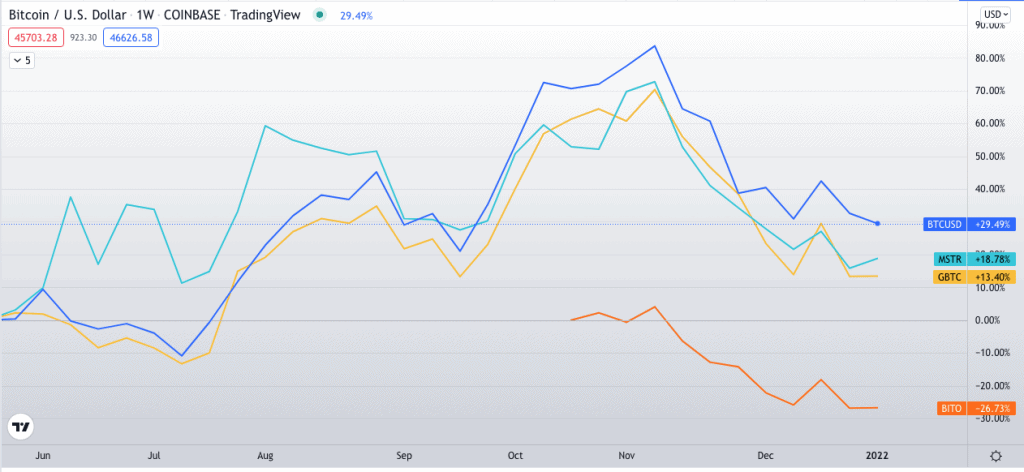Click the Nov label on the time axis

627,455
